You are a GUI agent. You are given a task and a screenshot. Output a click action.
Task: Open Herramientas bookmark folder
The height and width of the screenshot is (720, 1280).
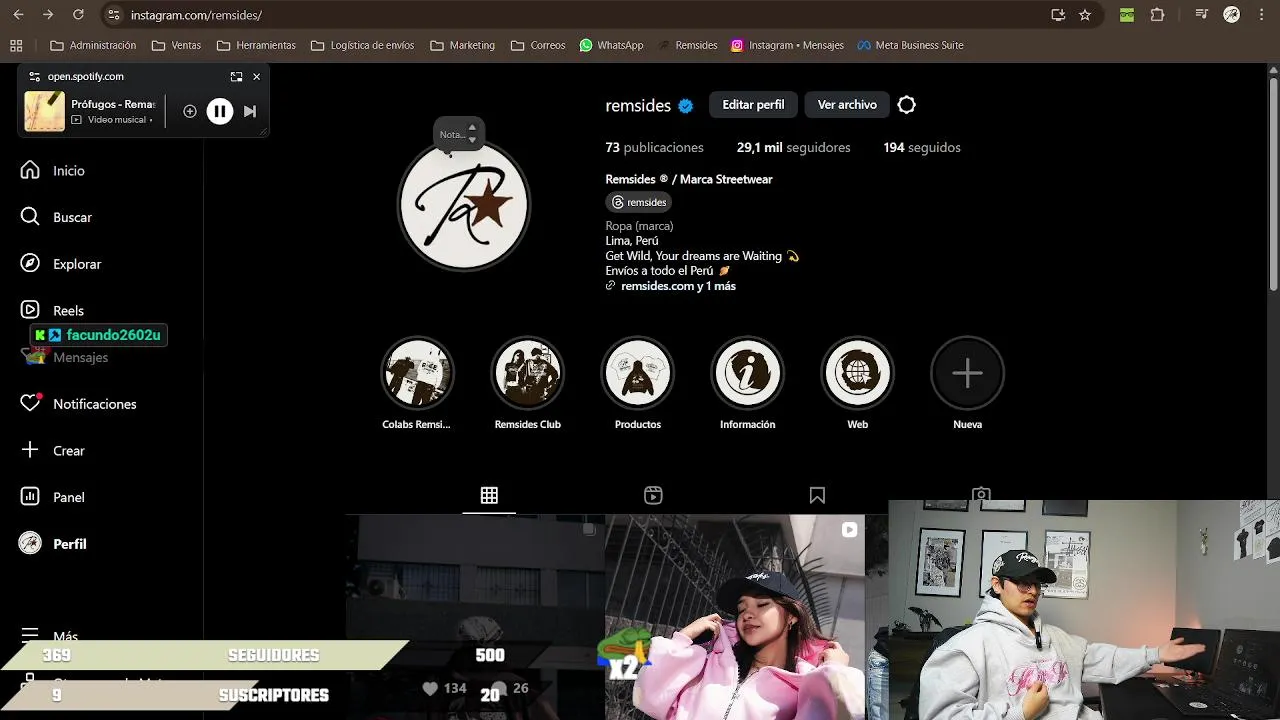coord(256,45)
